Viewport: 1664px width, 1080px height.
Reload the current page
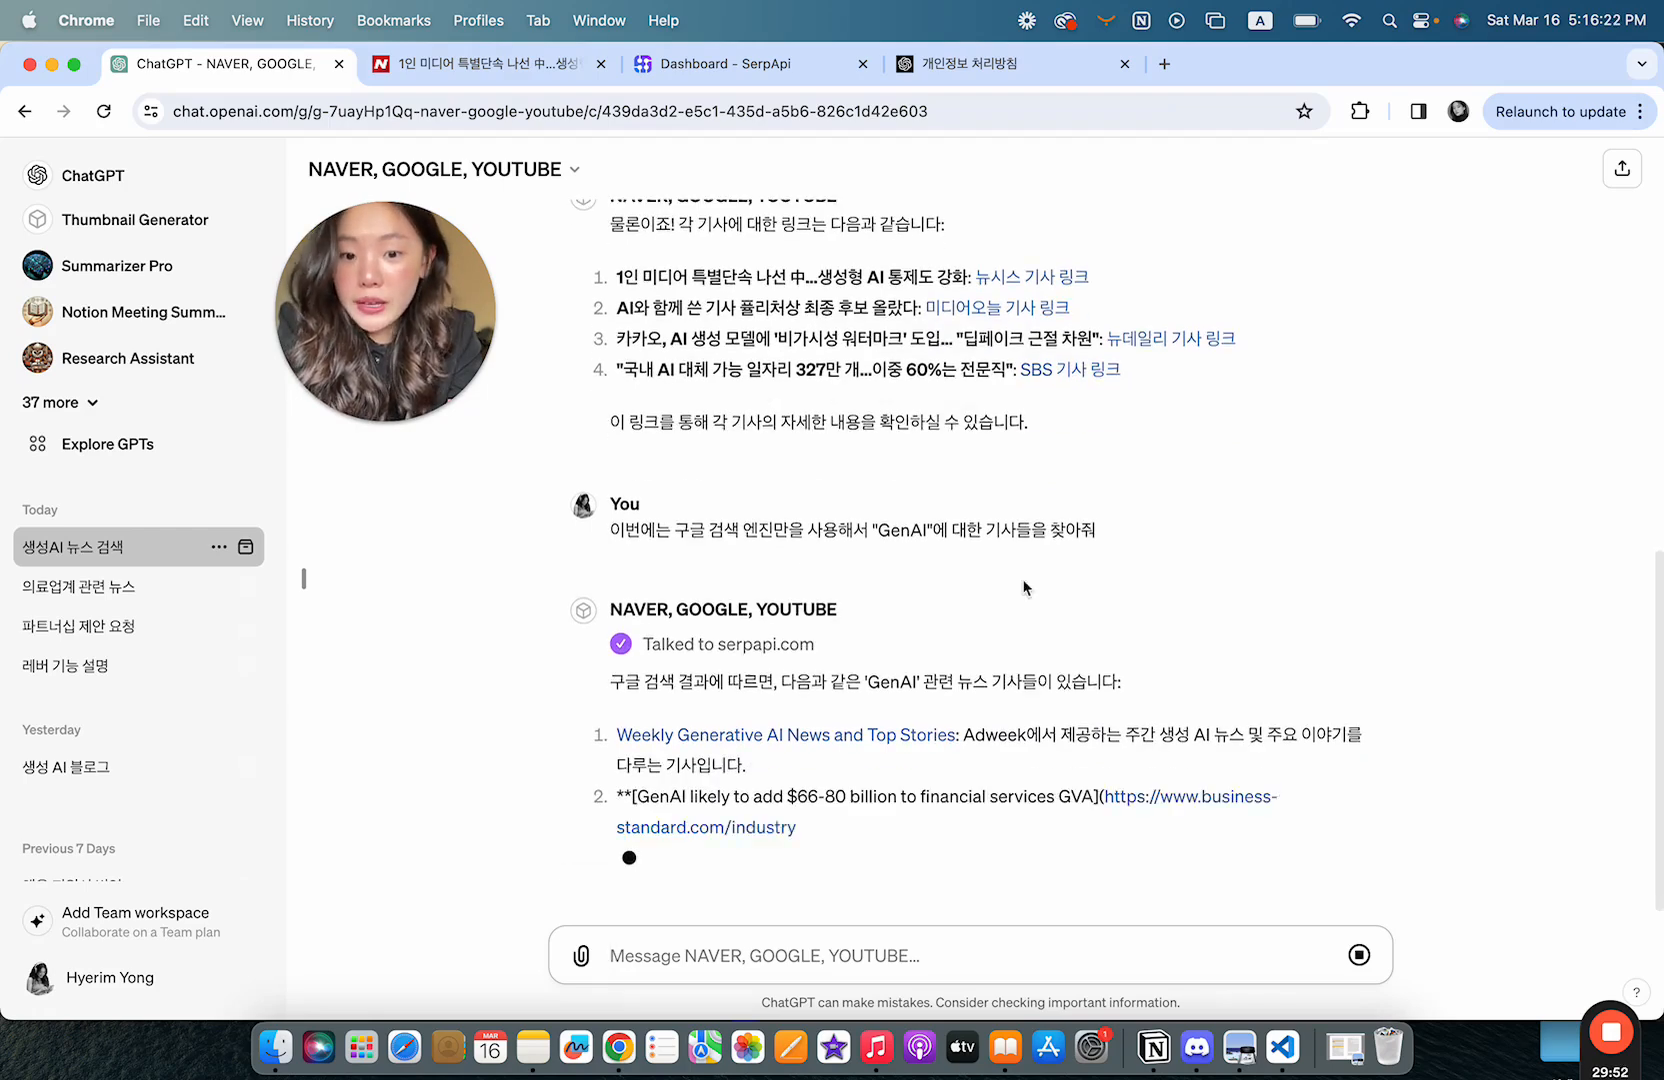(x=104, y=111)
